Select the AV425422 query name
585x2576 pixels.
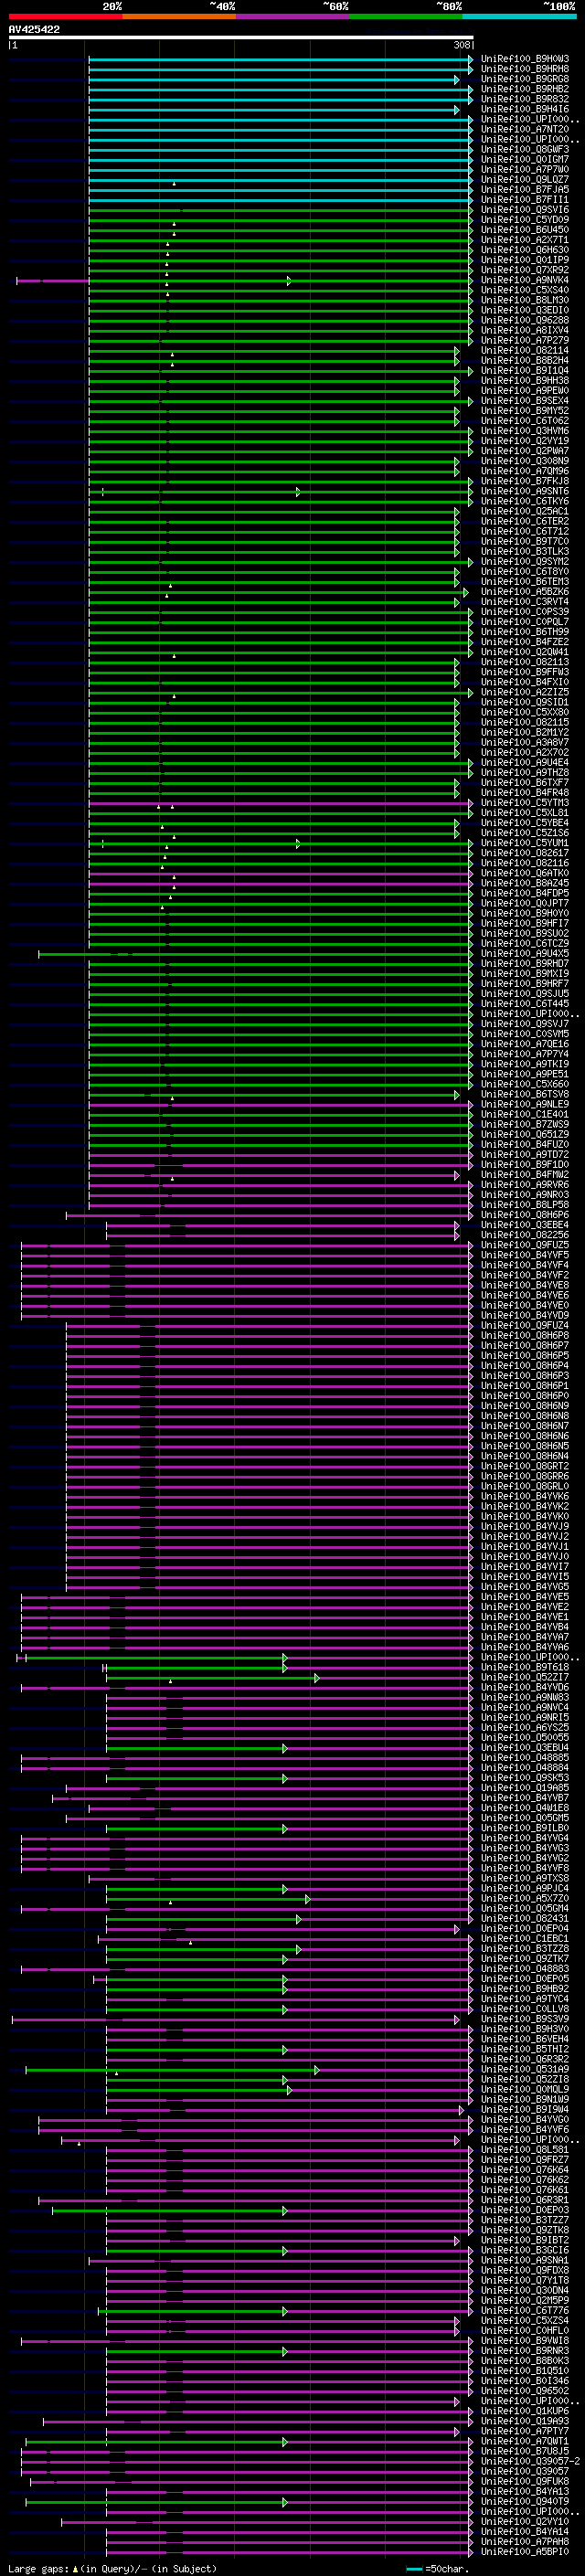tap(34, 29)
